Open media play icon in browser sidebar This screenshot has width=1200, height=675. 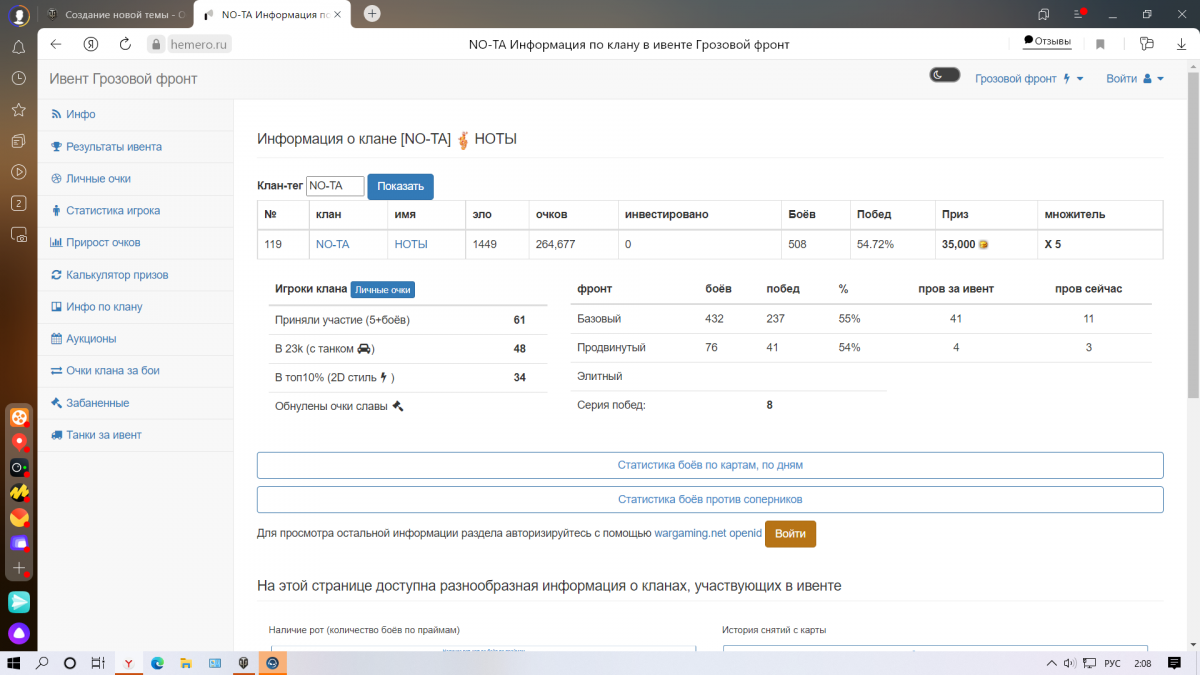pos(18,172)
